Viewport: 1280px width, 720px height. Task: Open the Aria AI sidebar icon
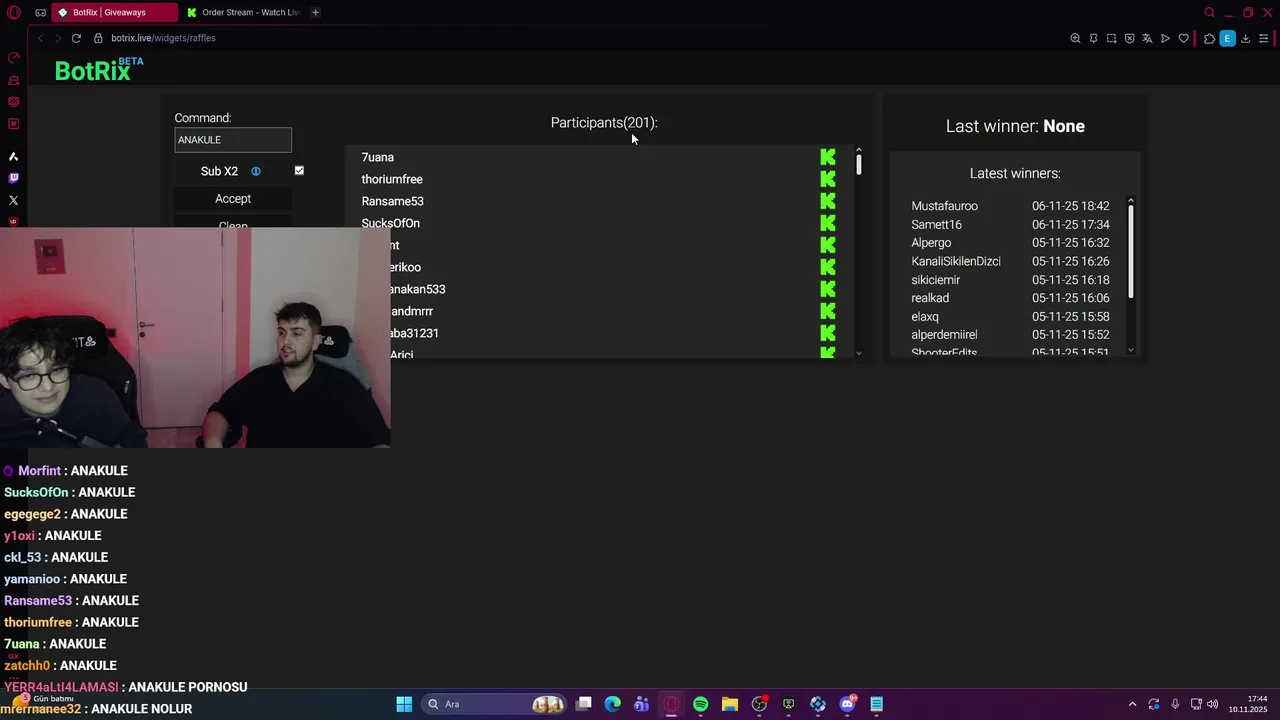(13, 156)
